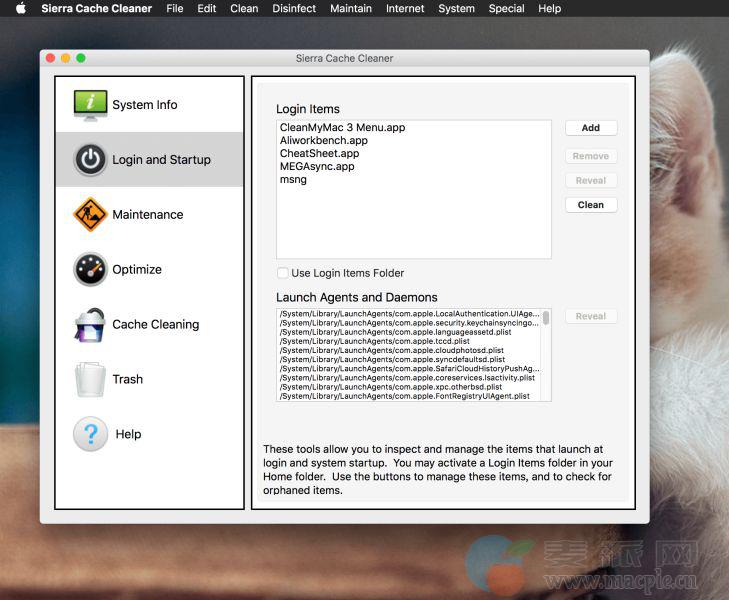Click the Add button
The width and height of the screenshot is (729, 600).
591,128
